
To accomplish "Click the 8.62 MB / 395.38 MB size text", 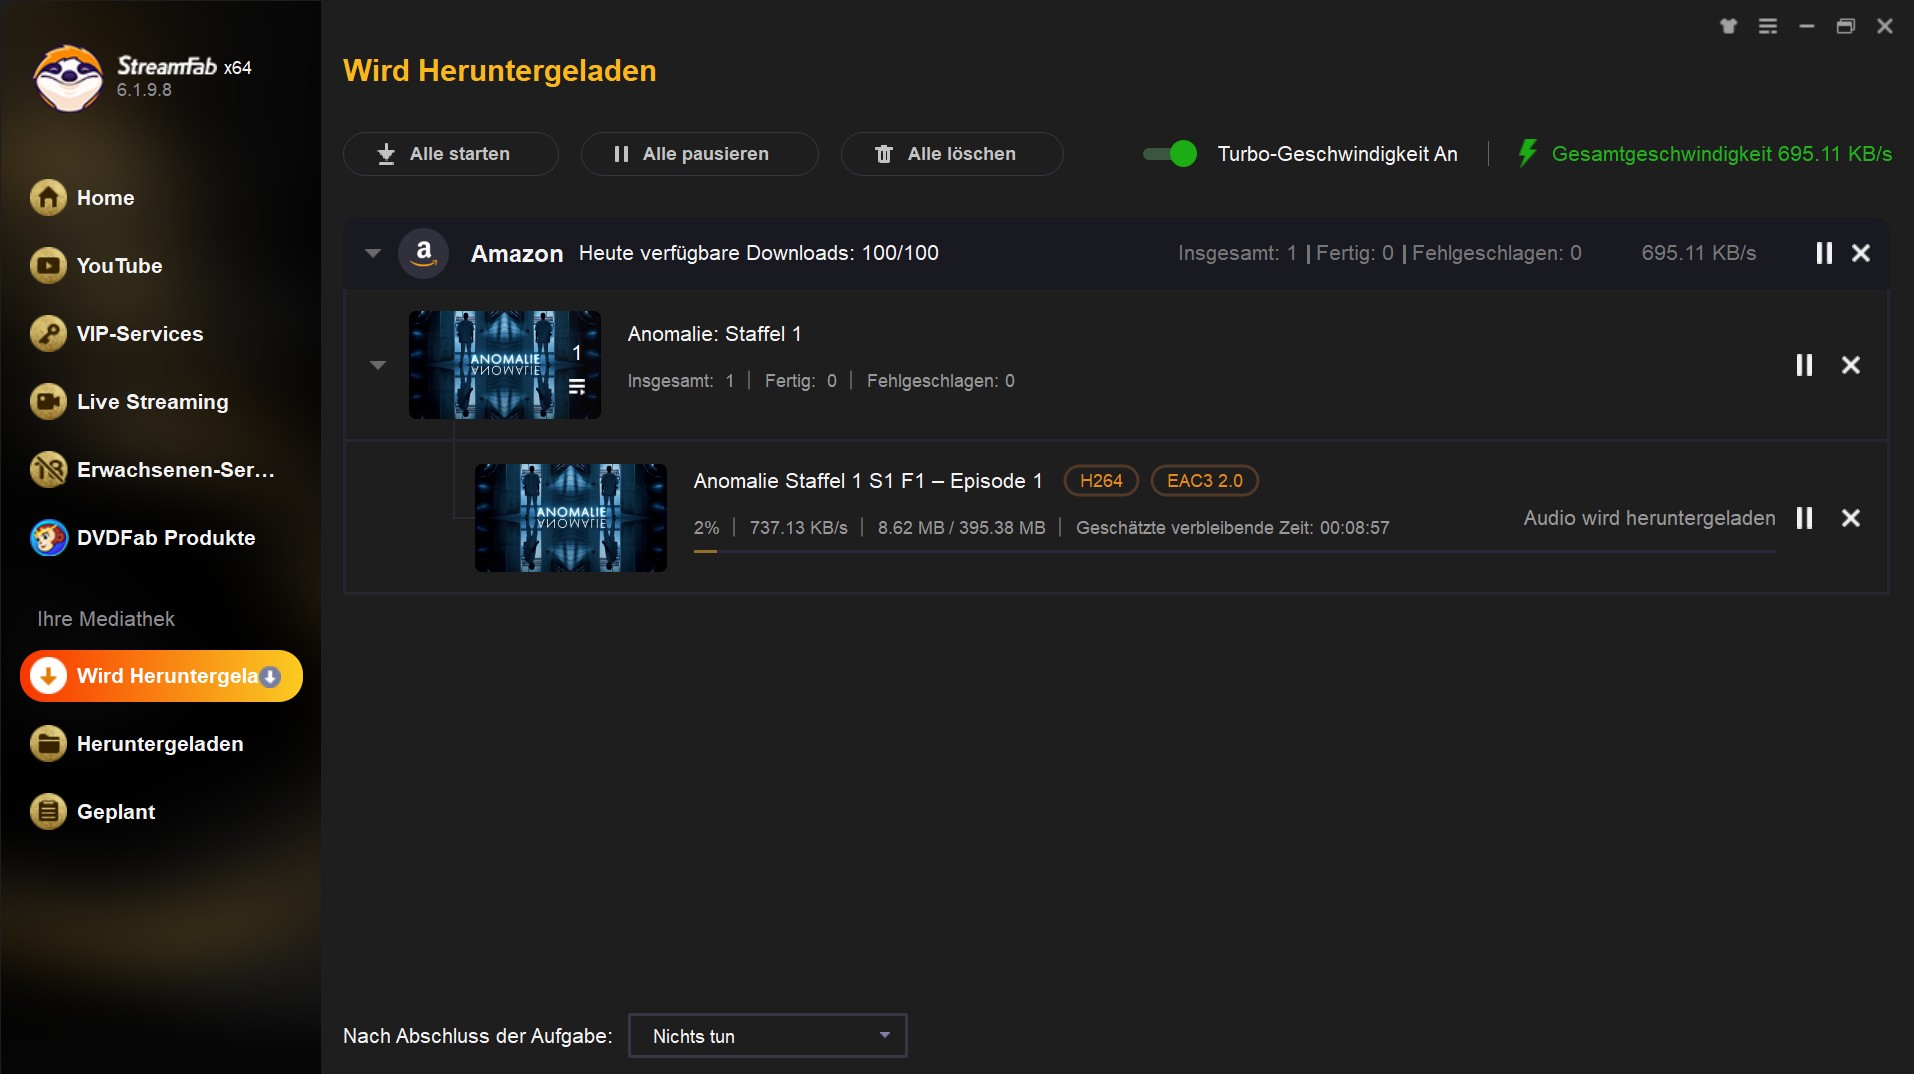I will coord(961,528).
